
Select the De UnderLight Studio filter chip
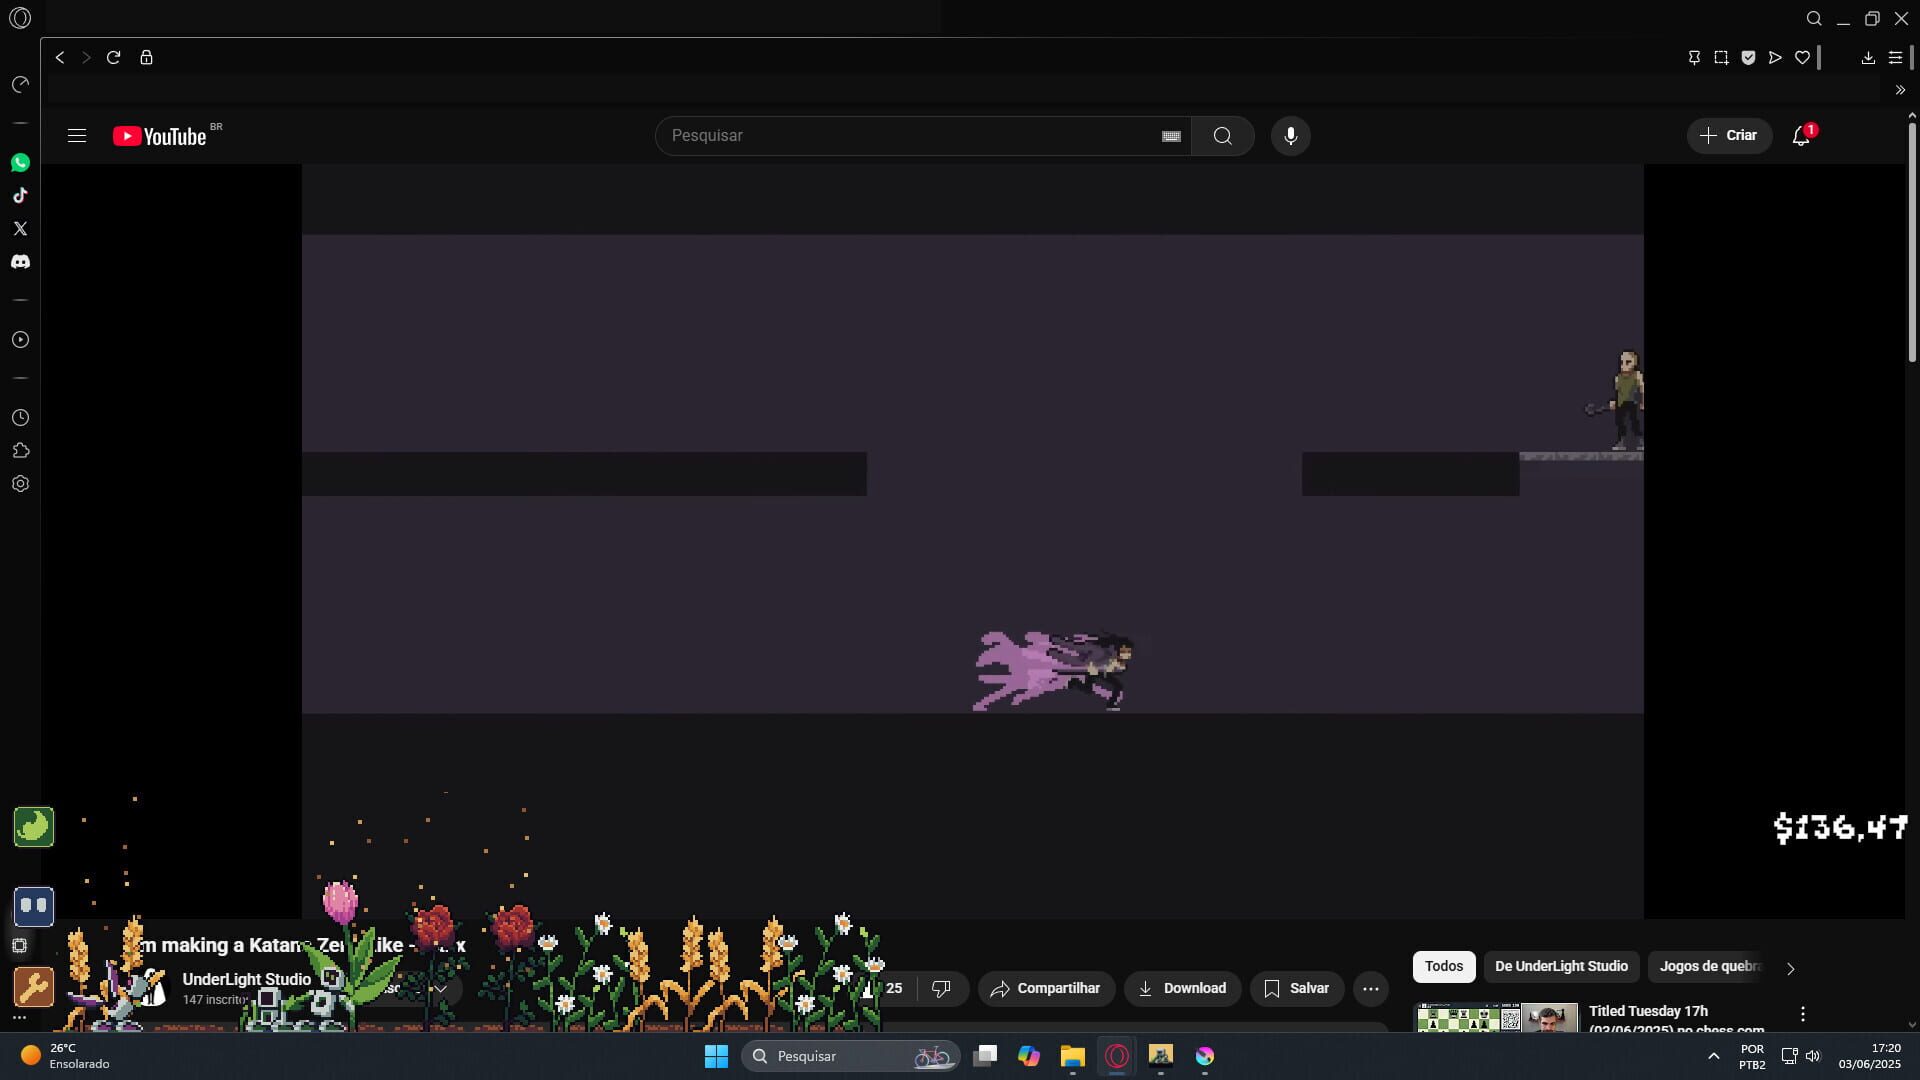(x=1561, y=966)
